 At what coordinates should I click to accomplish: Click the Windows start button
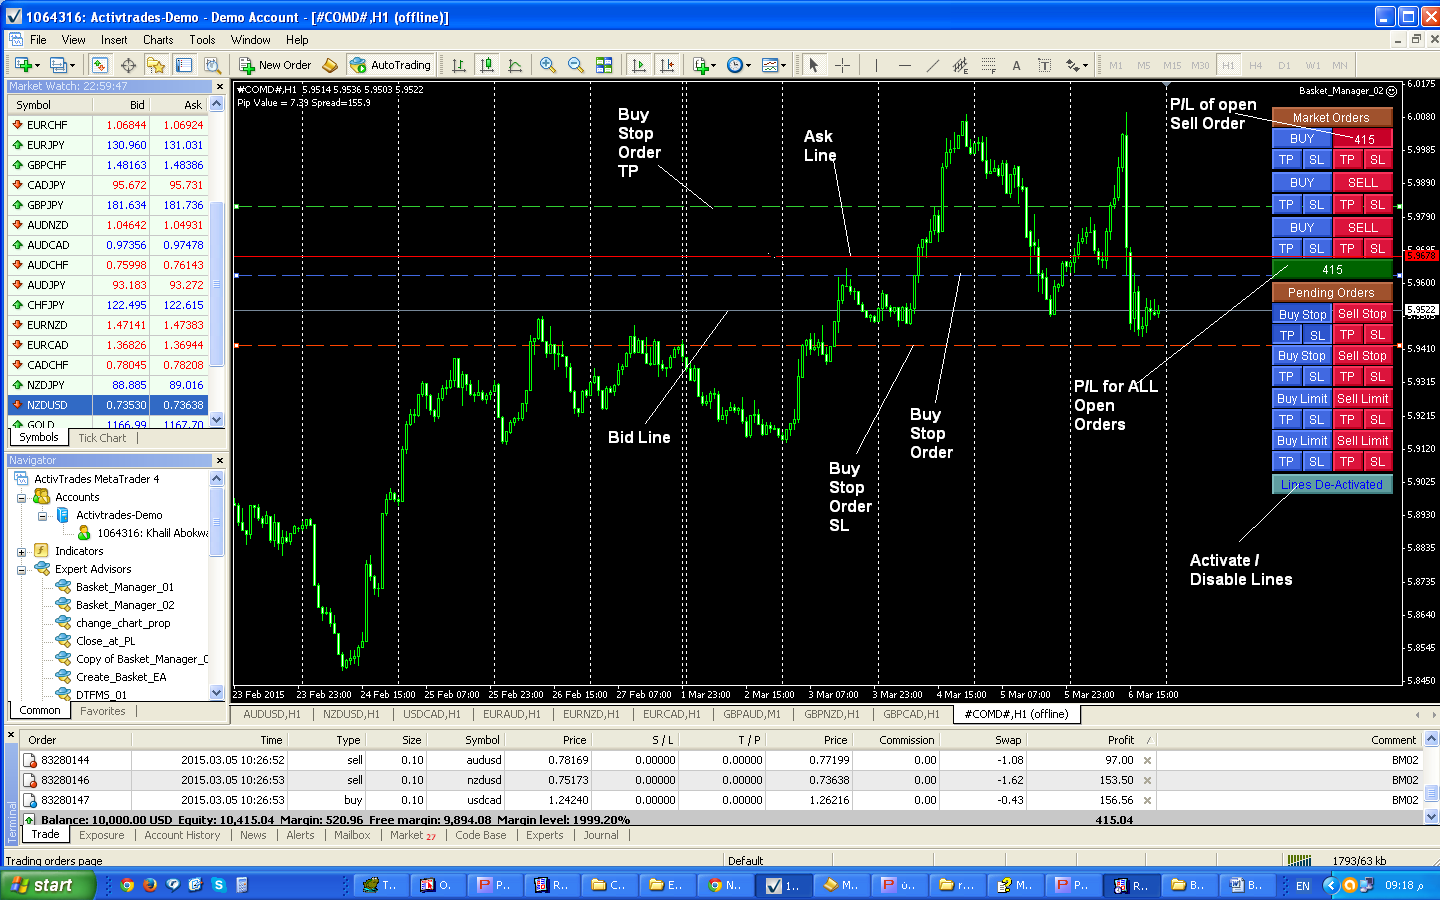click(48, 885)
